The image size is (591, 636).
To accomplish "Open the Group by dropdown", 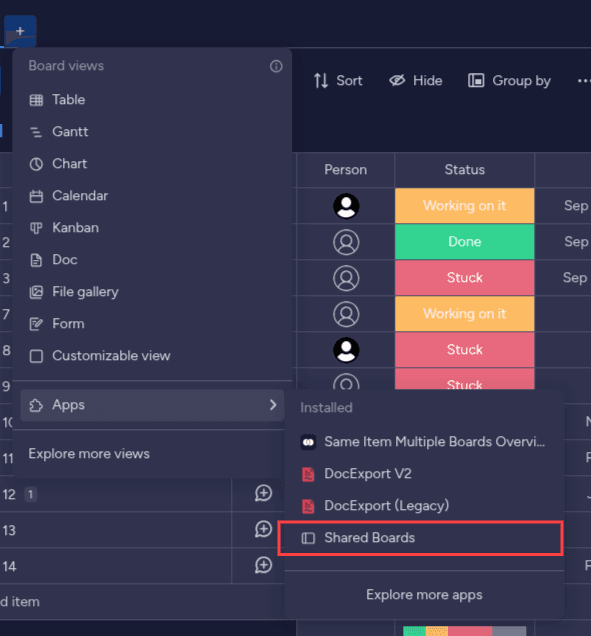I will click(509, 80).
